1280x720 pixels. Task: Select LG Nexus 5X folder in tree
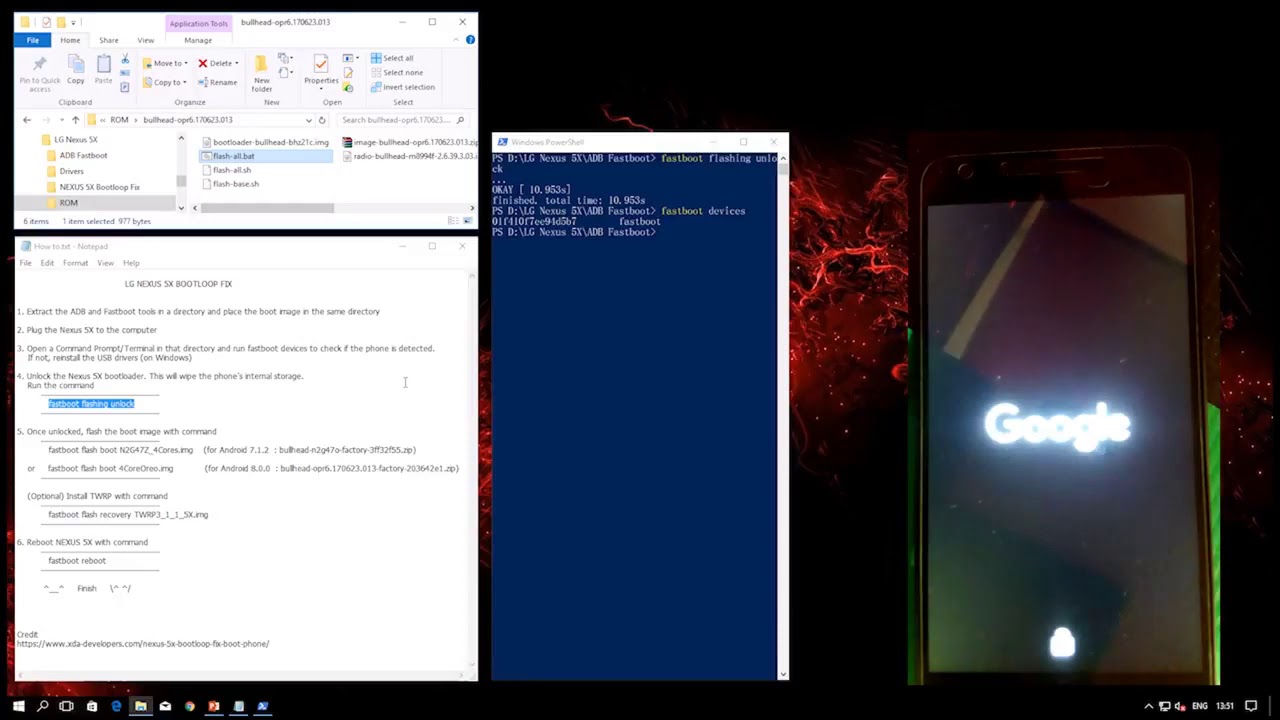pos(75,140)
